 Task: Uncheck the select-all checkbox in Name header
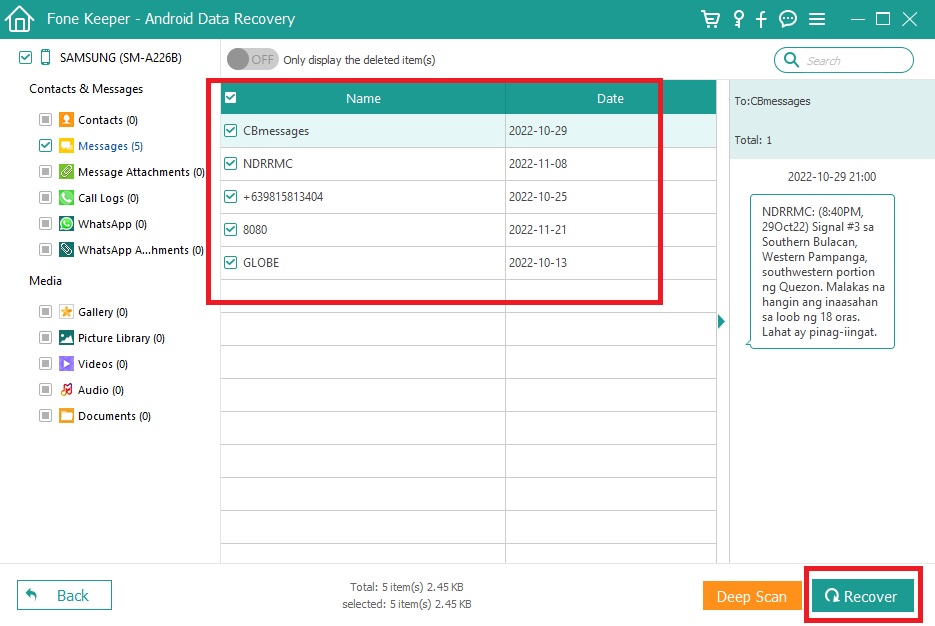[x=231, y=98]
